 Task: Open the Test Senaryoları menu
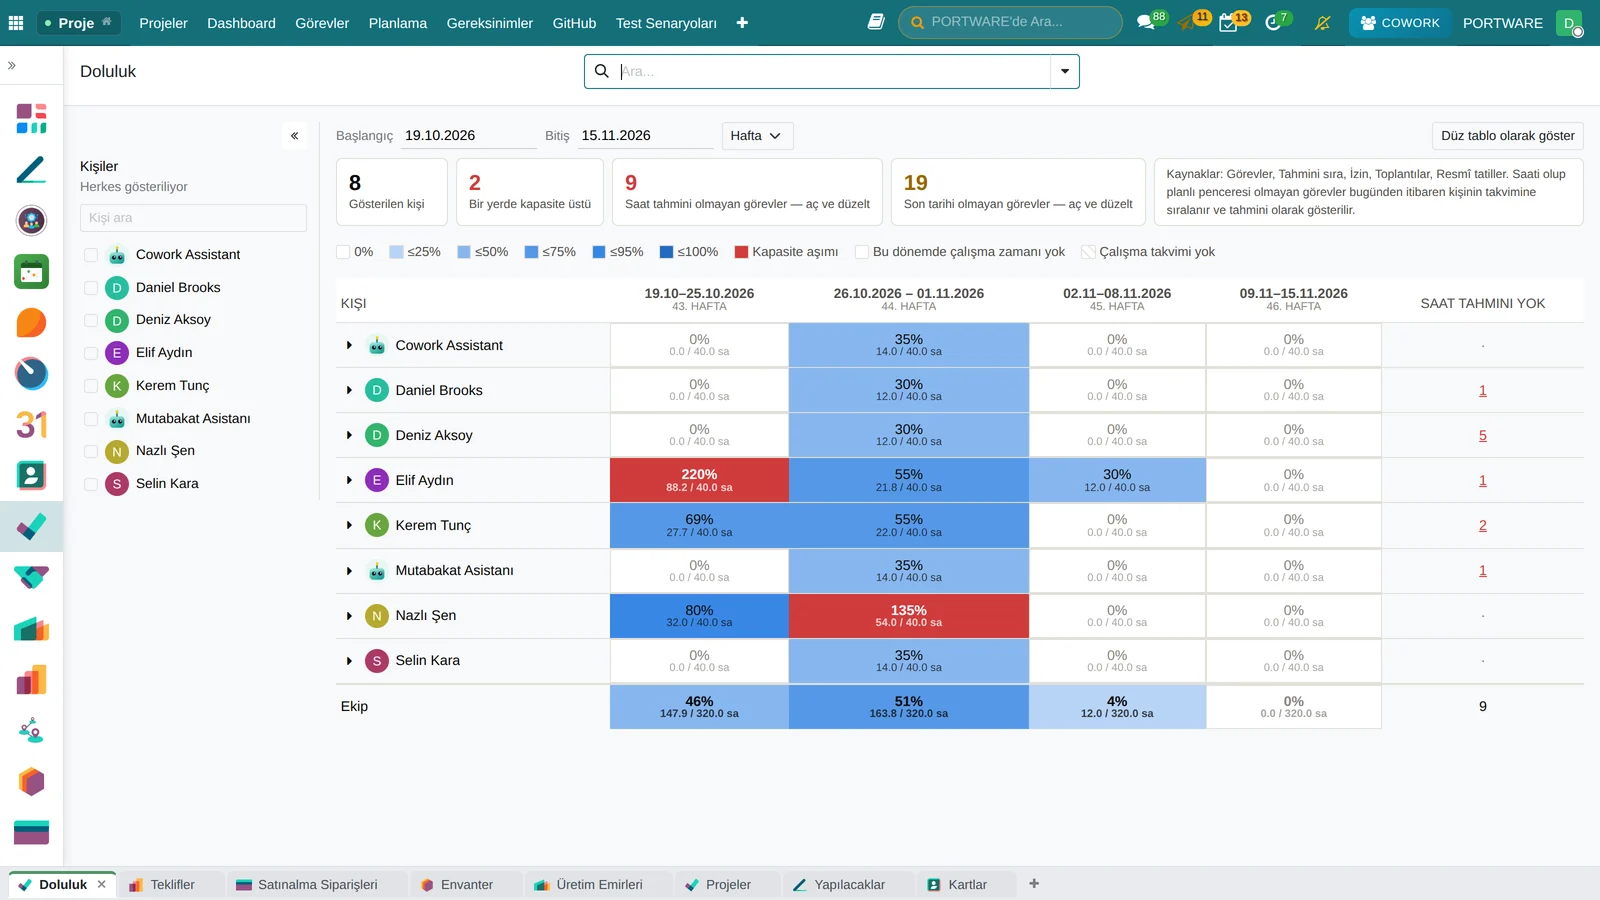(x=666, y=22)
